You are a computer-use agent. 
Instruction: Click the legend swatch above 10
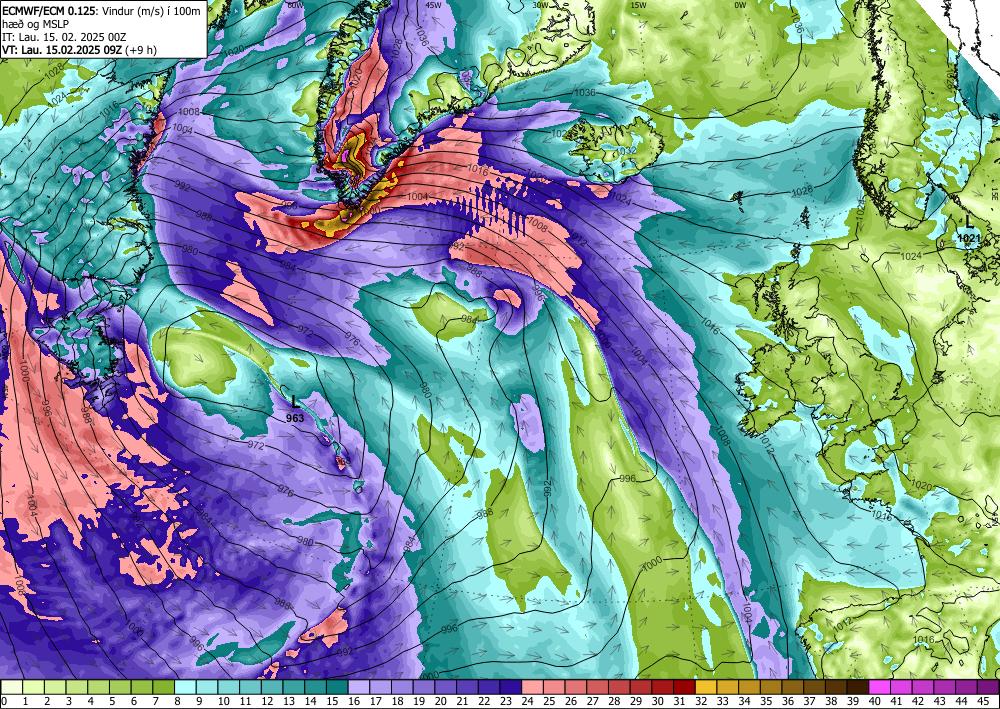229,687
